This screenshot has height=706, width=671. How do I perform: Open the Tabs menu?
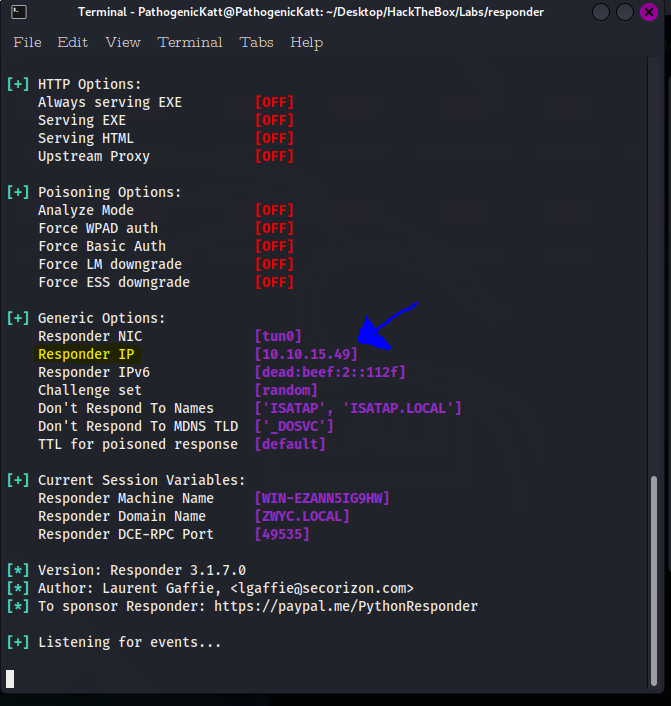pos(257,42)
